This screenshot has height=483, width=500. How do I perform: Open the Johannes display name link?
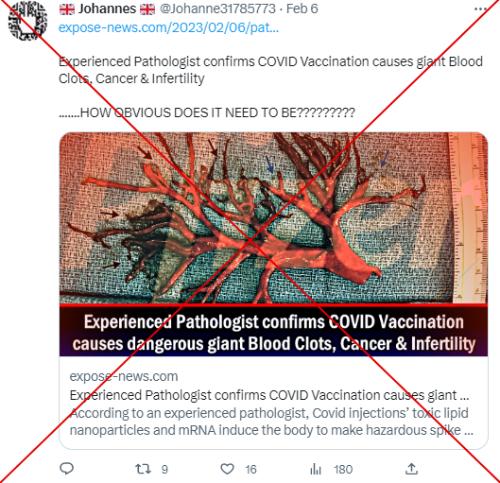[x=107, y=9]
